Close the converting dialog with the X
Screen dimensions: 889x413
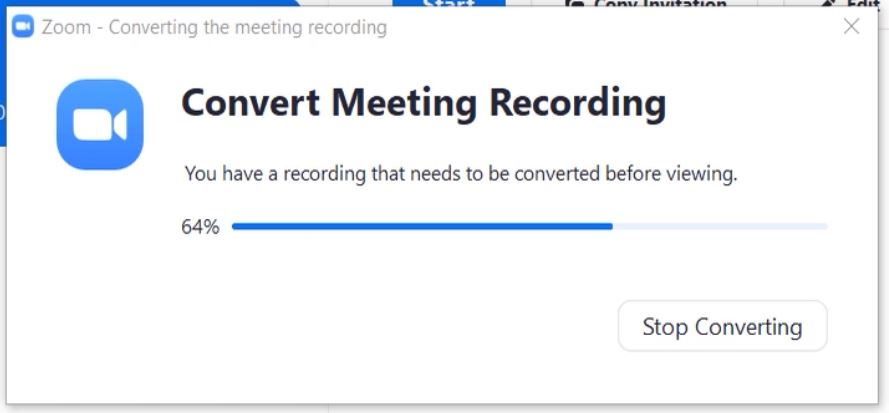click(851, 26)
